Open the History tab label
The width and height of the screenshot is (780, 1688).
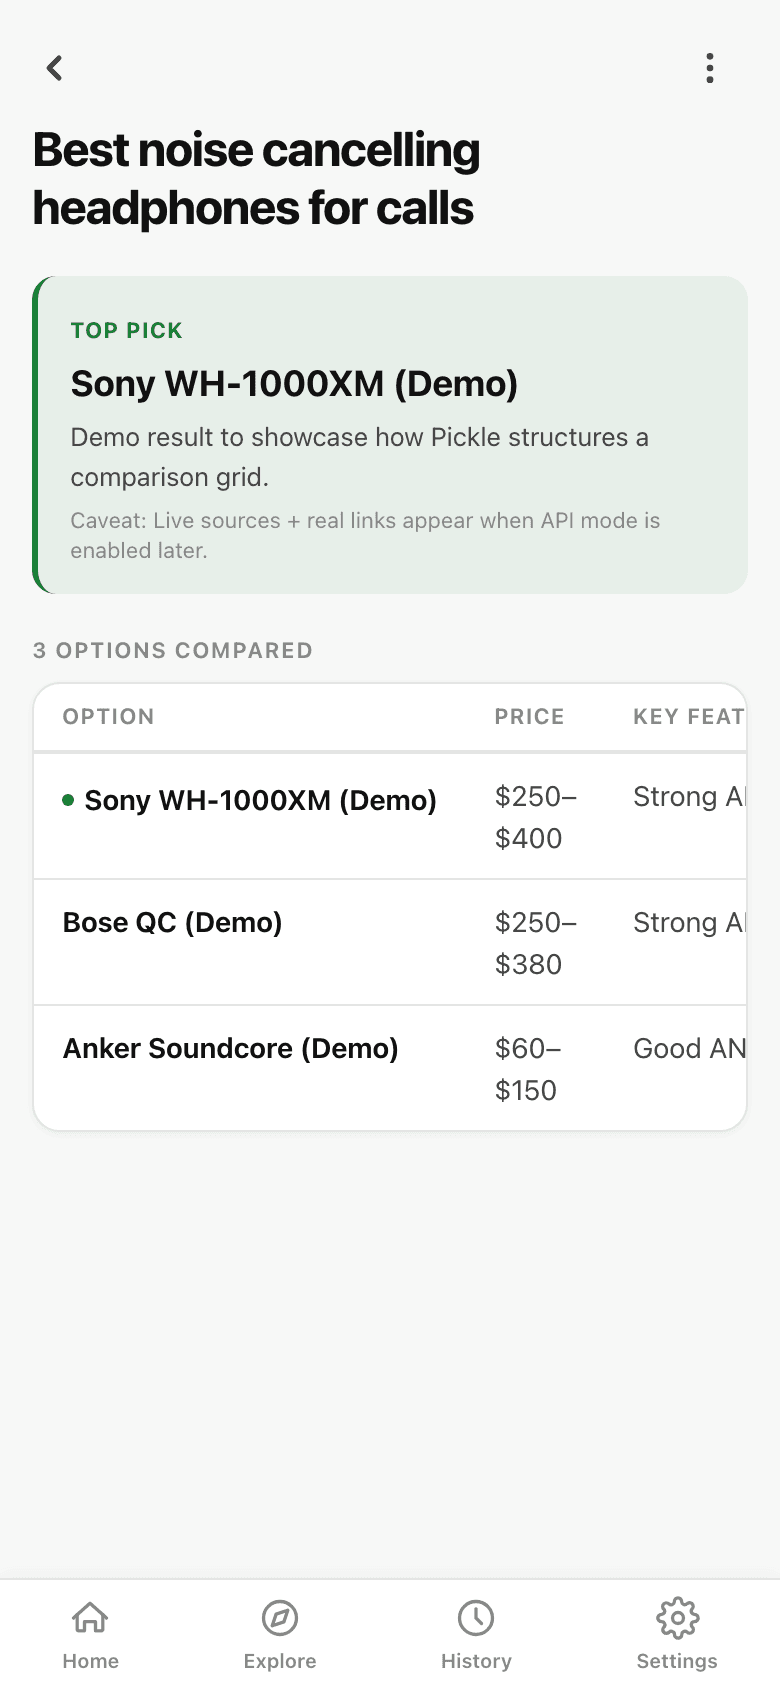476,1661
